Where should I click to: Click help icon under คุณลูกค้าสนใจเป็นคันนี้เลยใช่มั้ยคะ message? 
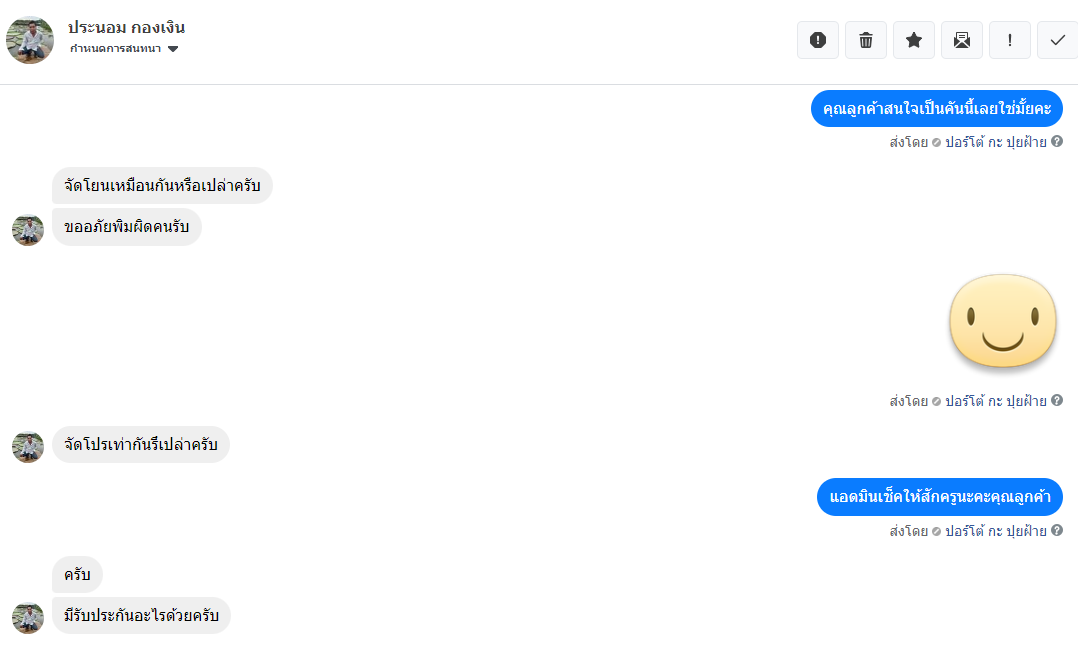tap(1057, 142)
